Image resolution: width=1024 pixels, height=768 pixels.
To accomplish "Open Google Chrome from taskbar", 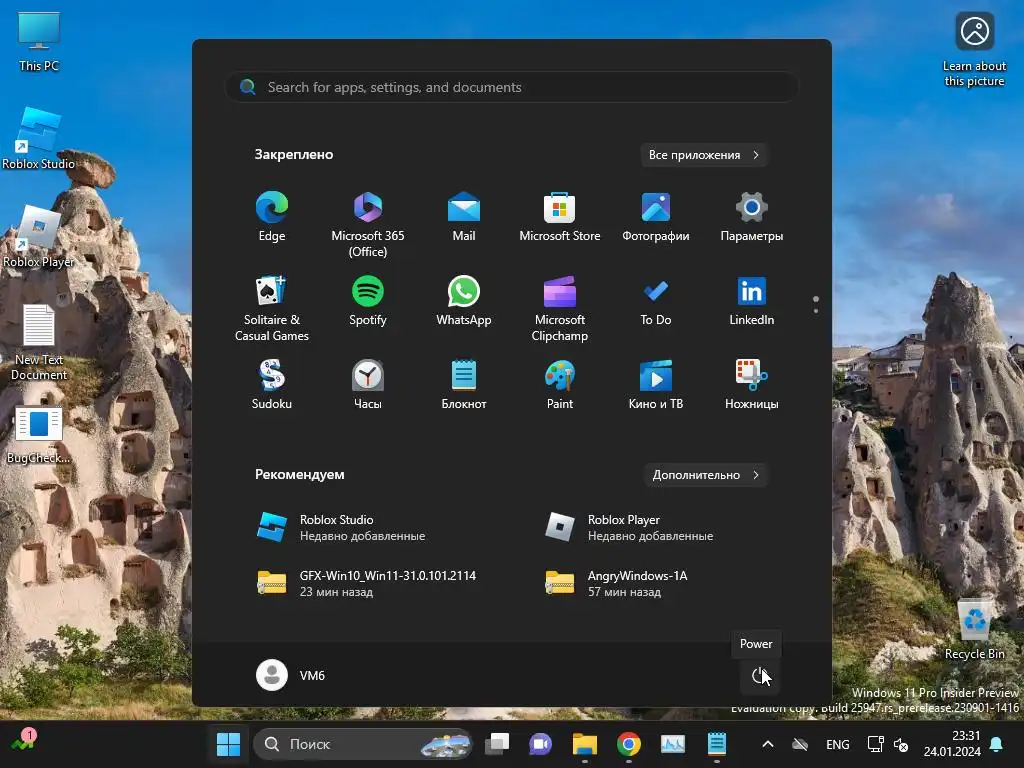I will pos(628,744).
